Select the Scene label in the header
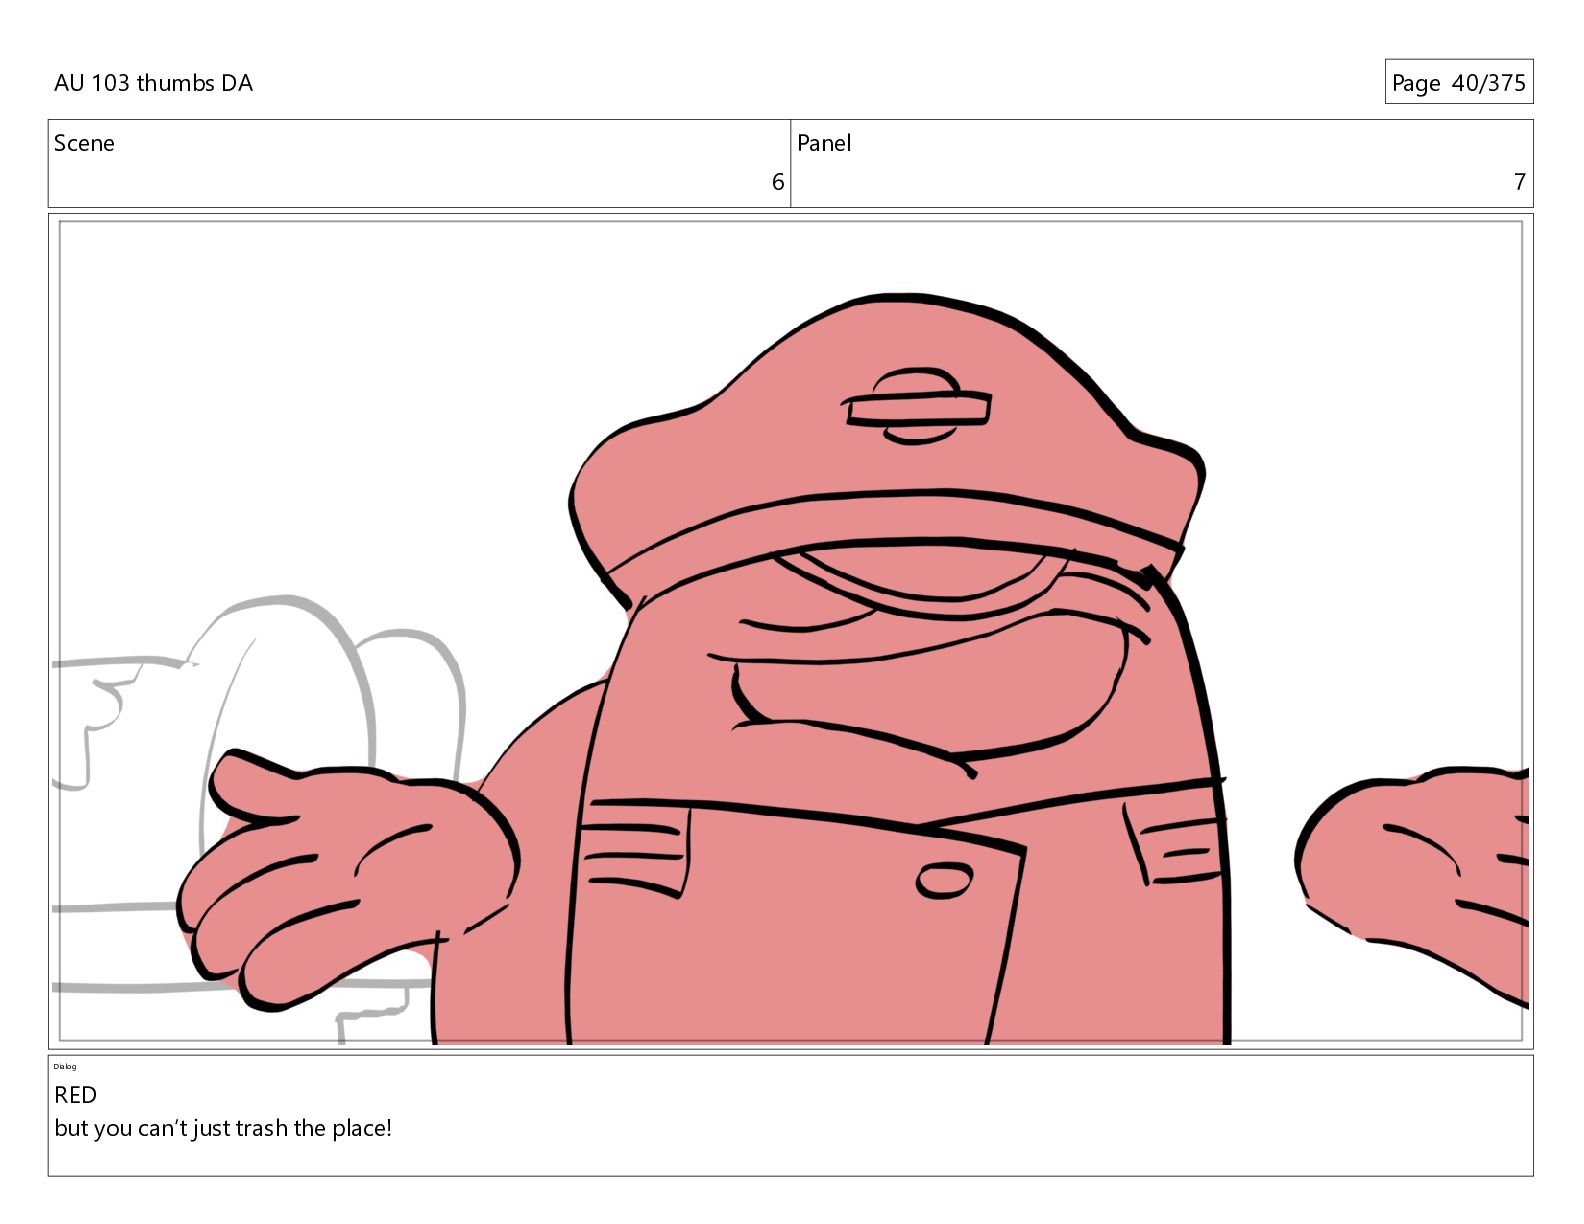 tap(84, 143)
